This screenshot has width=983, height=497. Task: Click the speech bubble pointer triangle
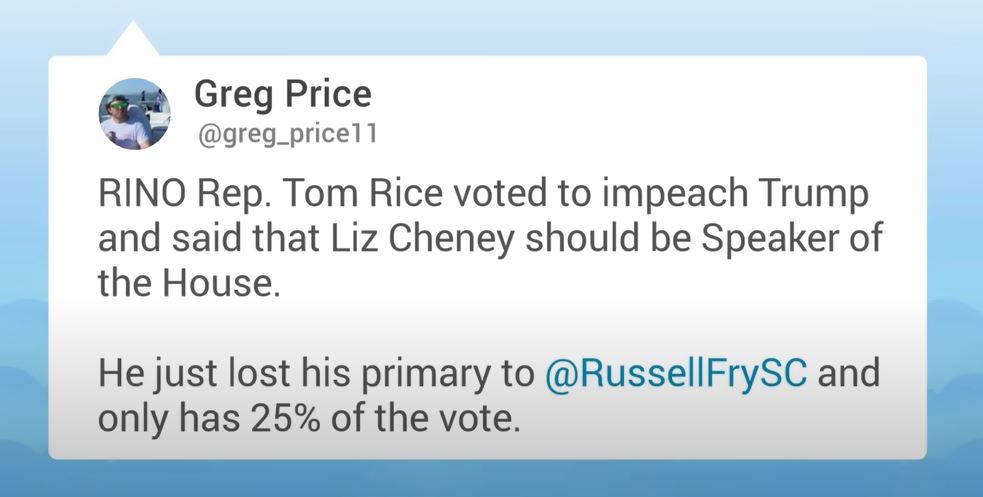[x=132, y=39]
